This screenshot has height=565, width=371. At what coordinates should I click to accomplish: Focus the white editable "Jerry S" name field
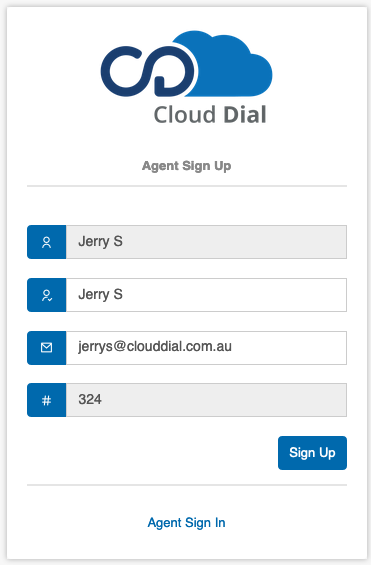tap(206, 295)
